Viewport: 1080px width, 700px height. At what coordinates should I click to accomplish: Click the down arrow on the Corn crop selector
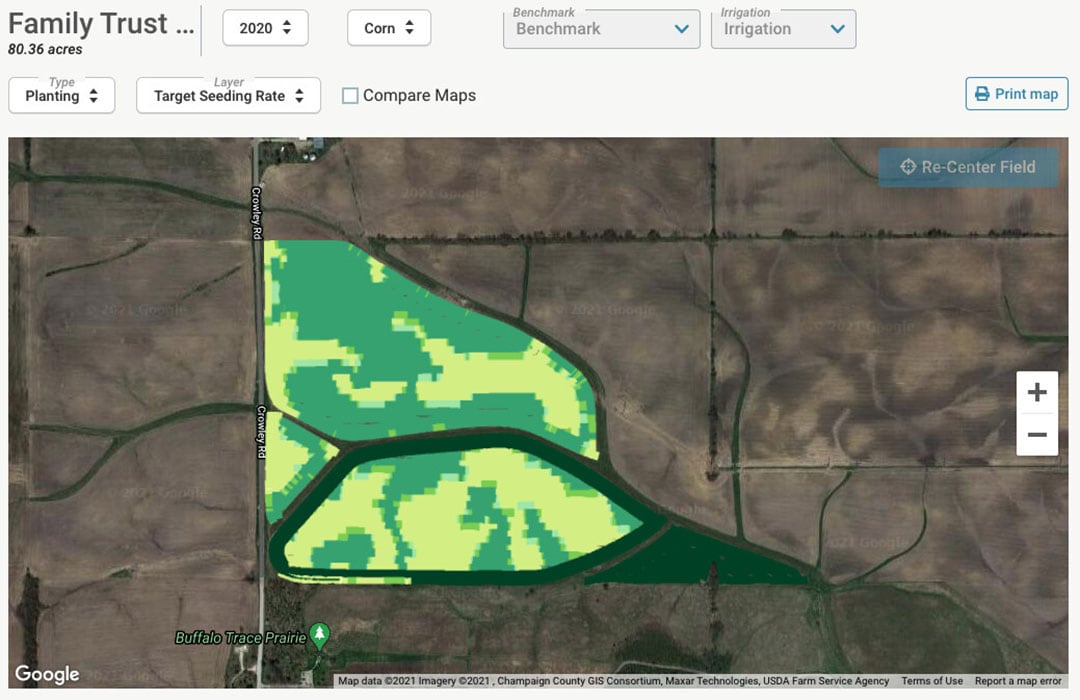pyautogui.click(x=411, y=32)
